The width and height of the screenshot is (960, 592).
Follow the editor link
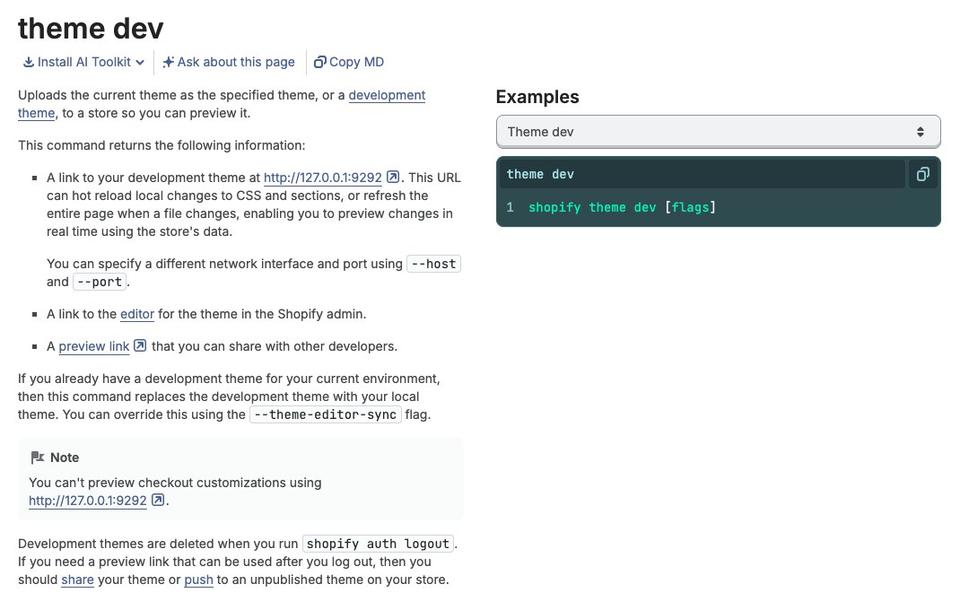tap(137, 314)
